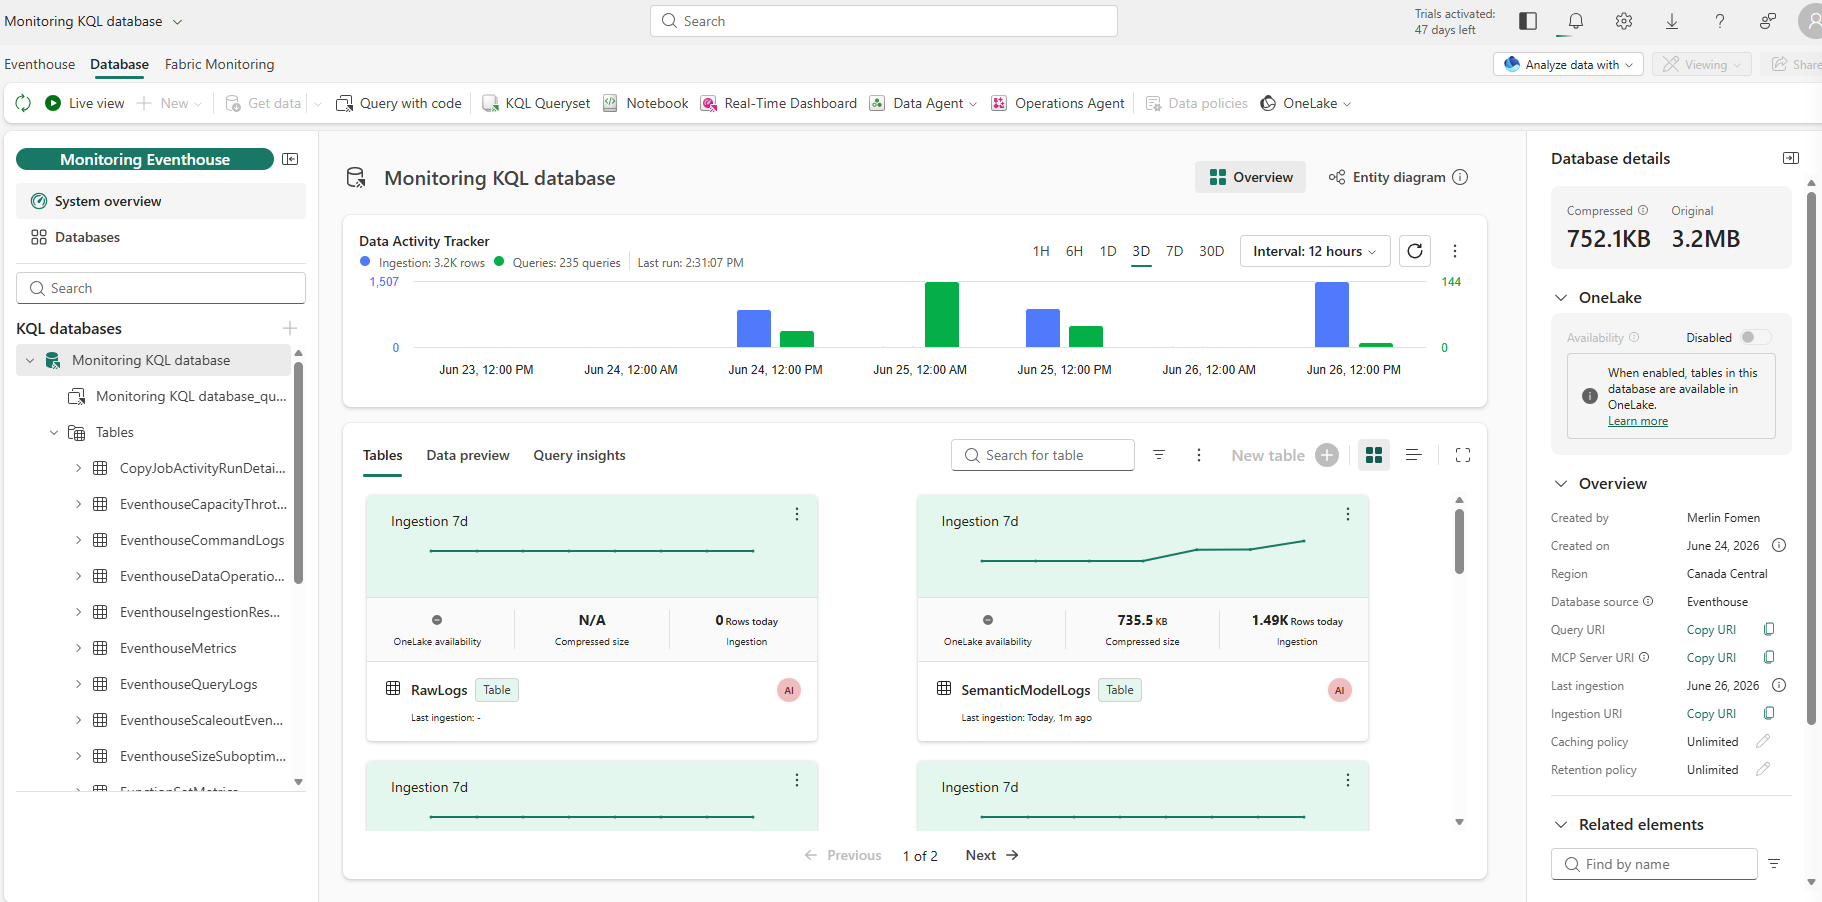Open the OneLake Learn more link

(x=1638, y=421)
